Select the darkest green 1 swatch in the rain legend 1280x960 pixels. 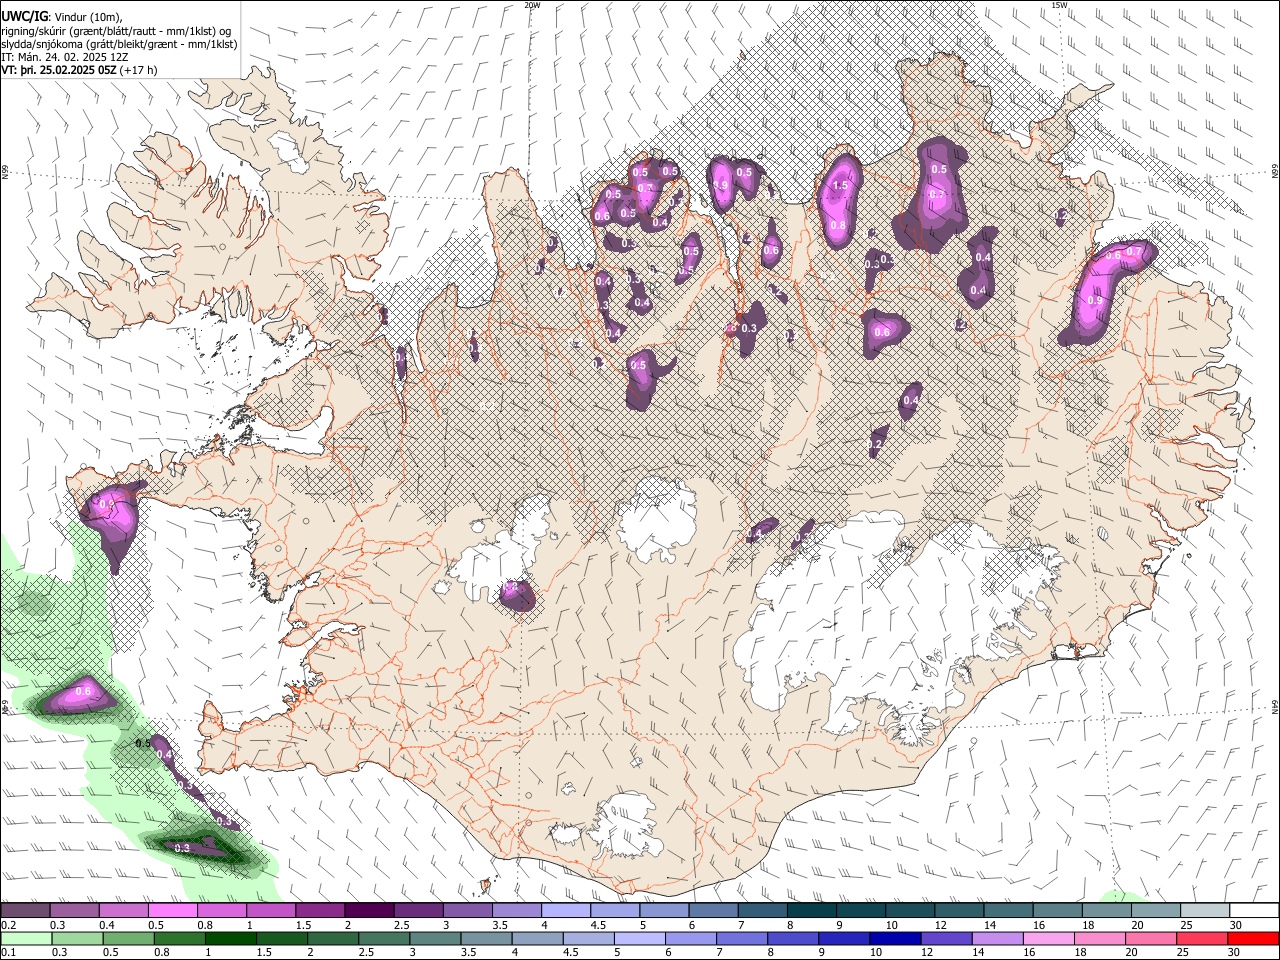(x=230, y=939)
